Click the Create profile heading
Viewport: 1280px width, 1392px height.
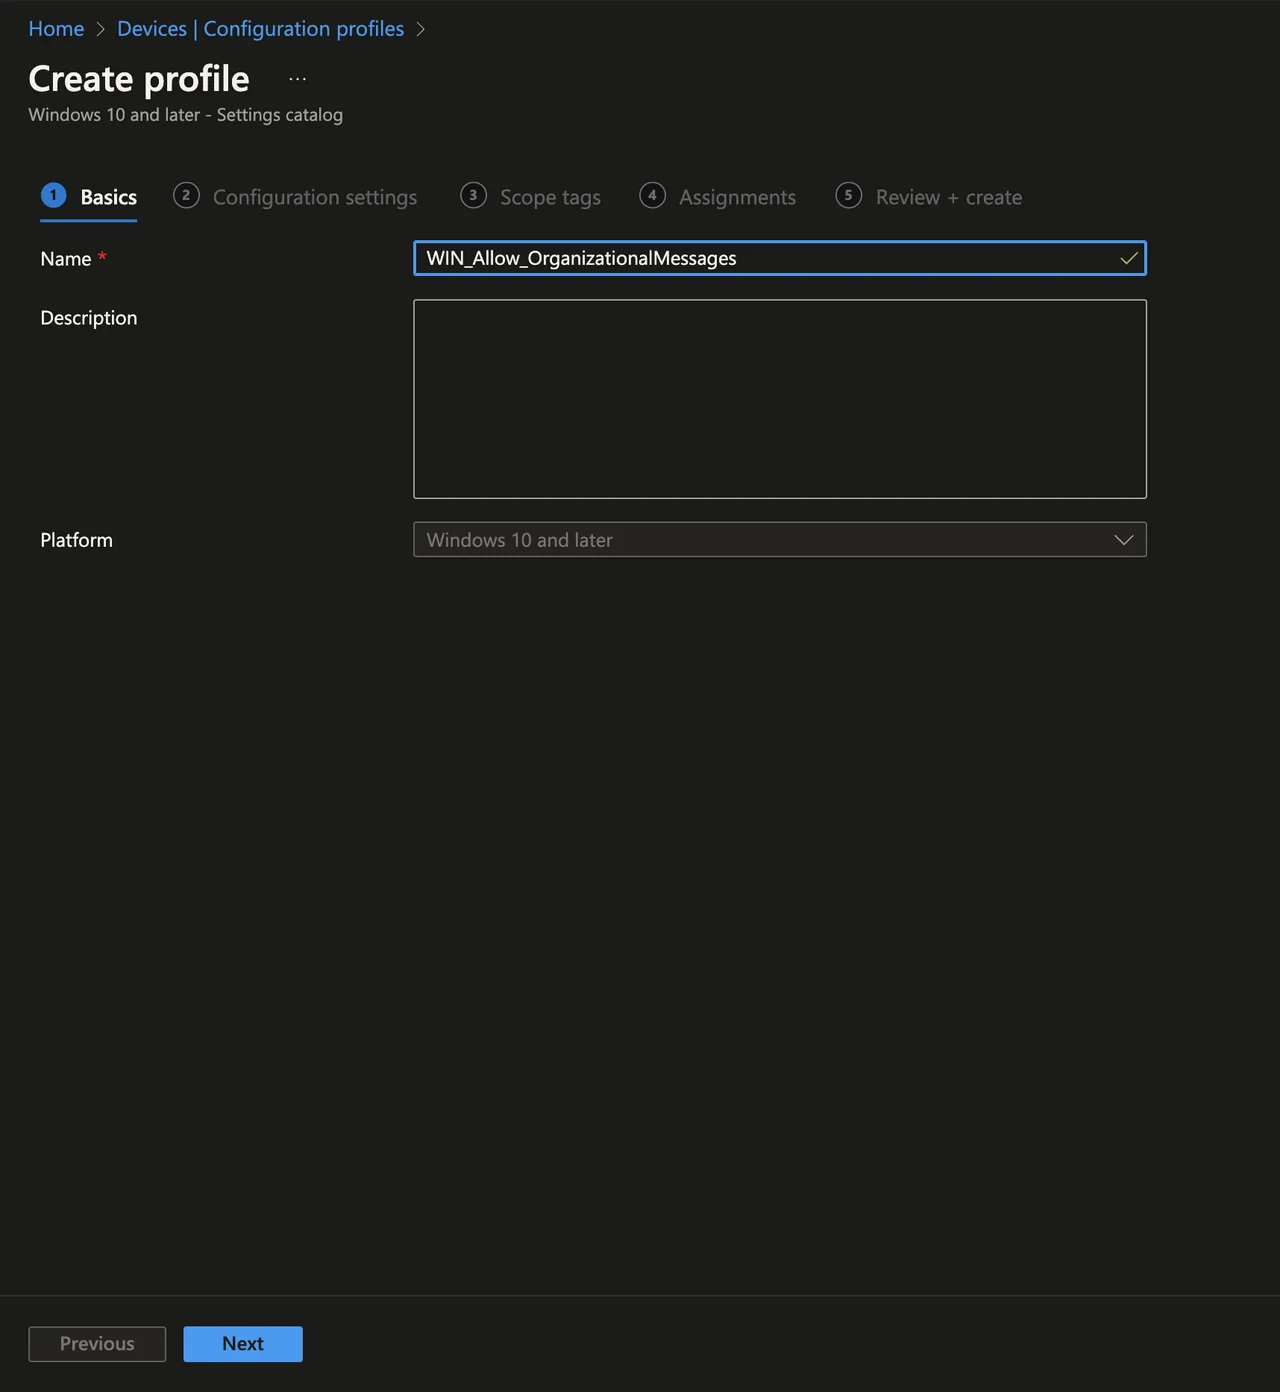139,79
